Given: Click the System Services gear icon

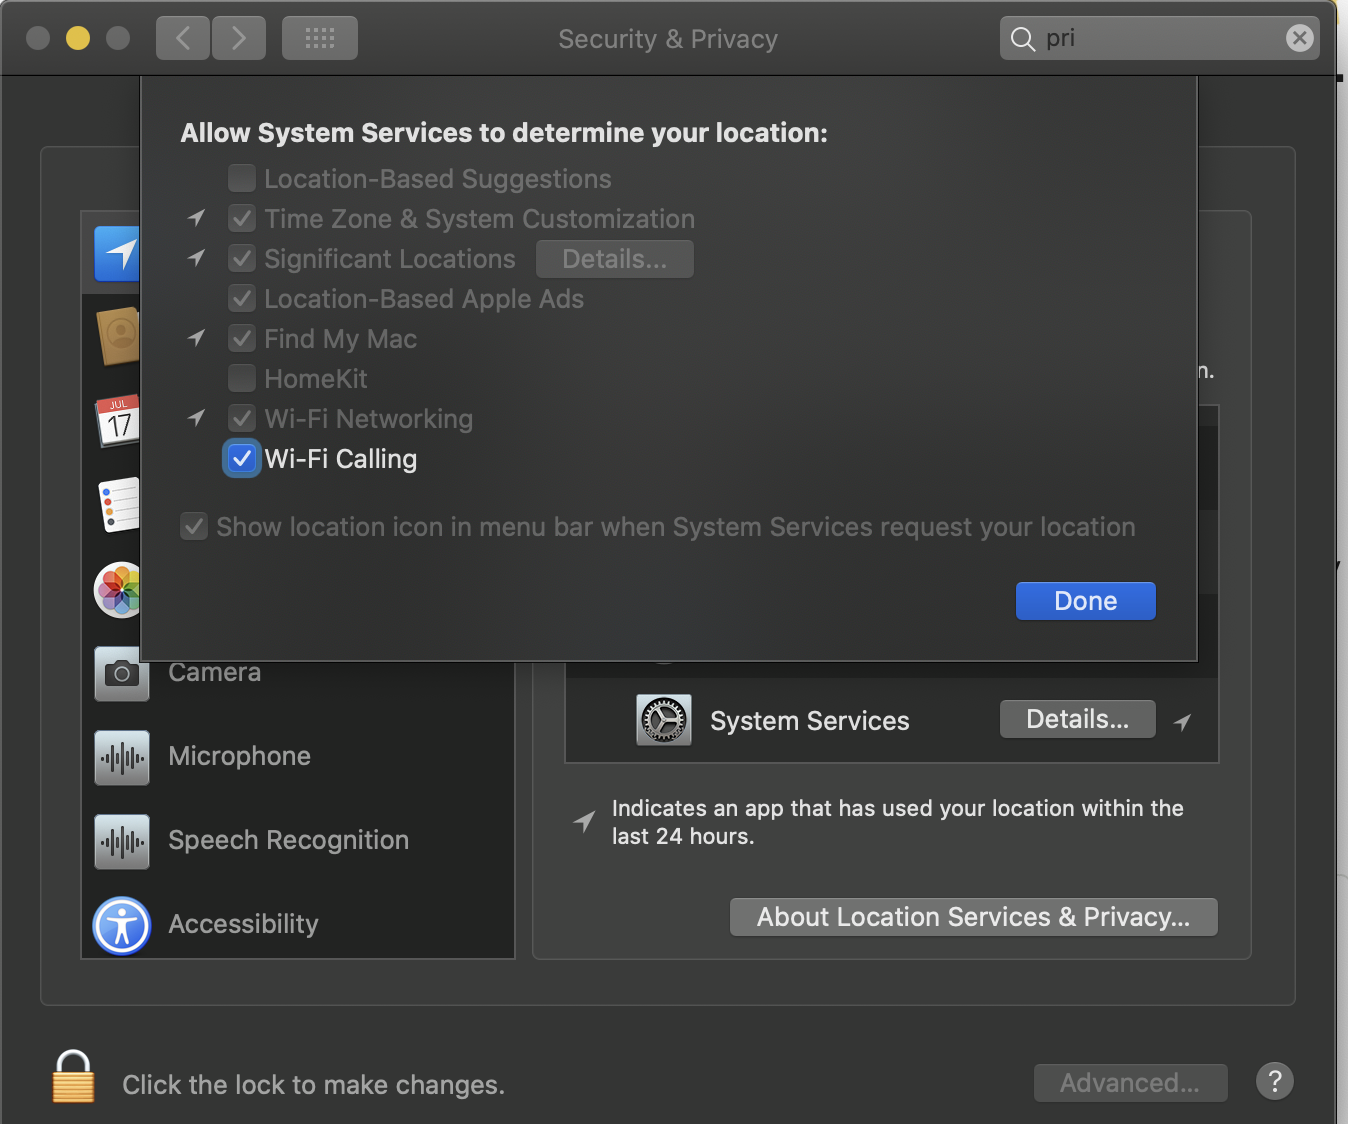Looking at the screenshot, I should click(664, 720).
